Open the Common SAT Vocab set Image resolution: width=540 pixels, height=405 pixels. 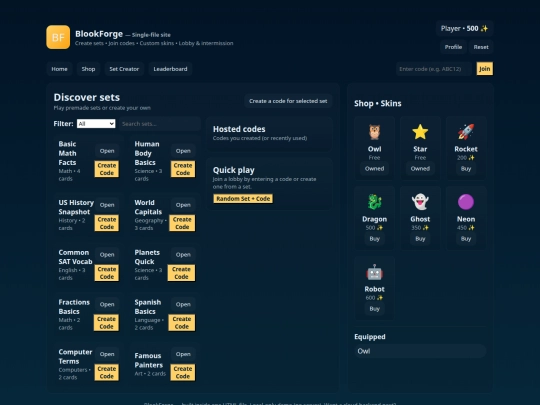(x=107, y=255)
